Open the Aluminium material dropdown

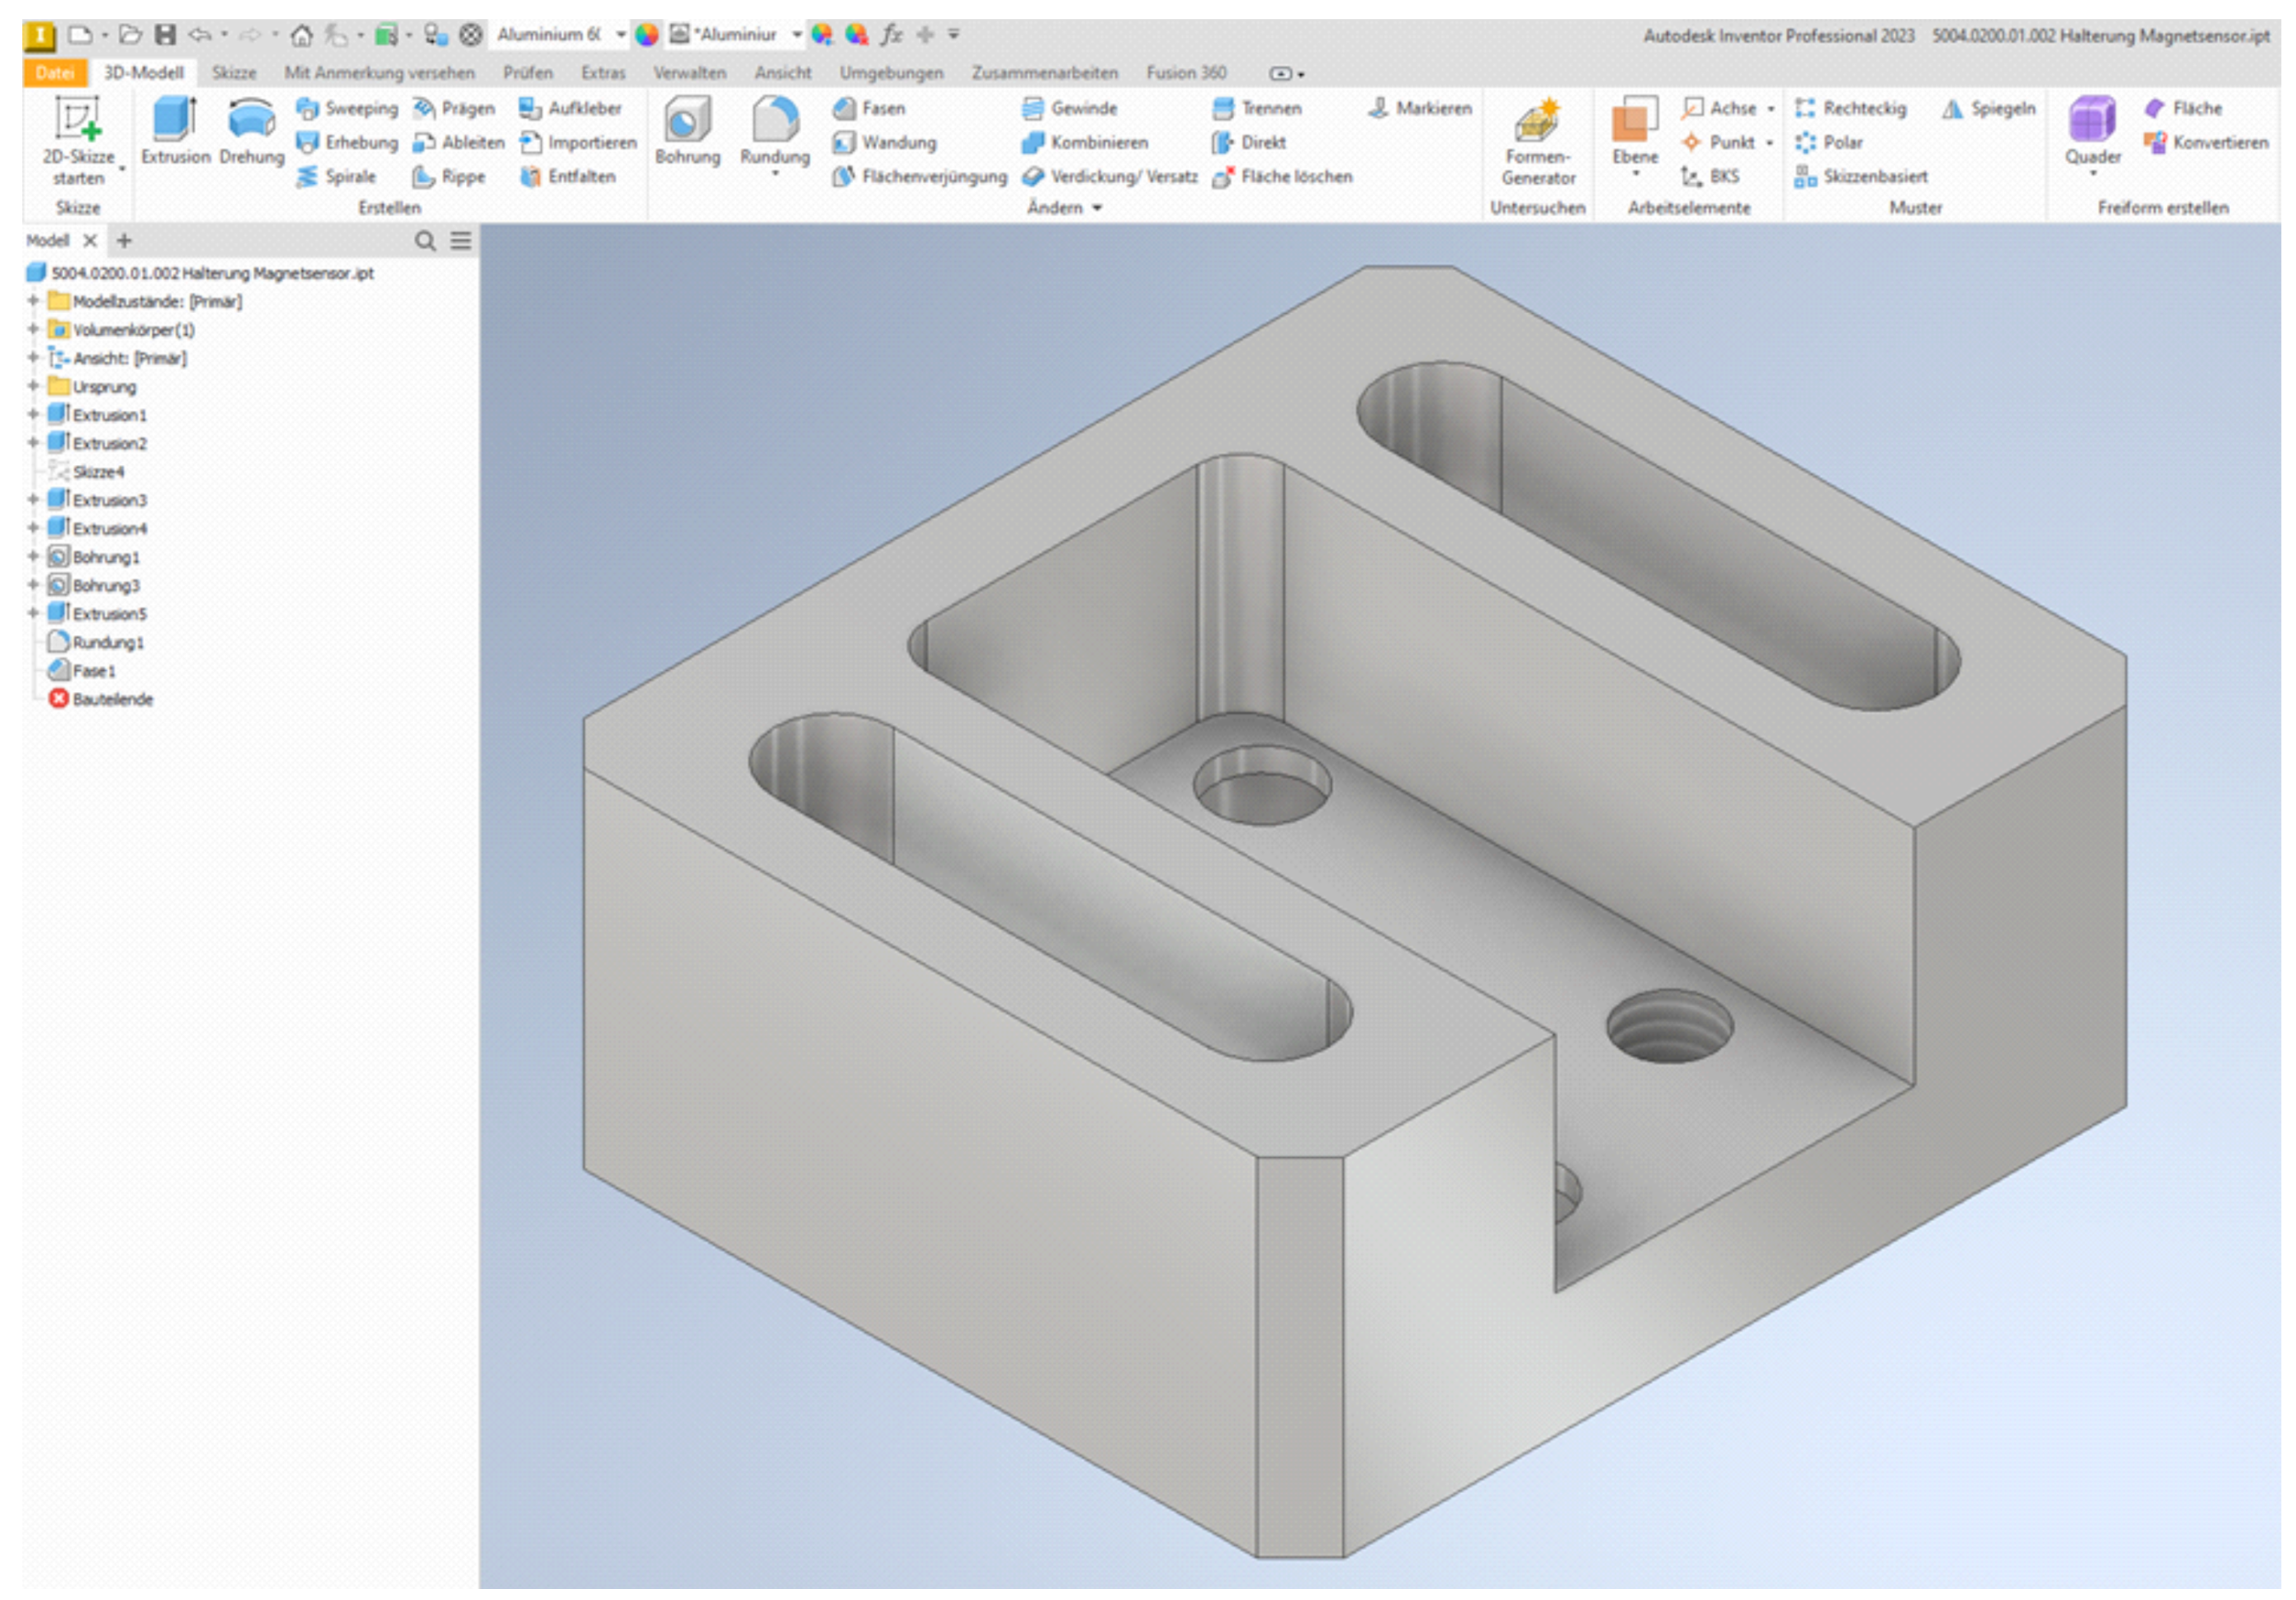coord(620,35)
